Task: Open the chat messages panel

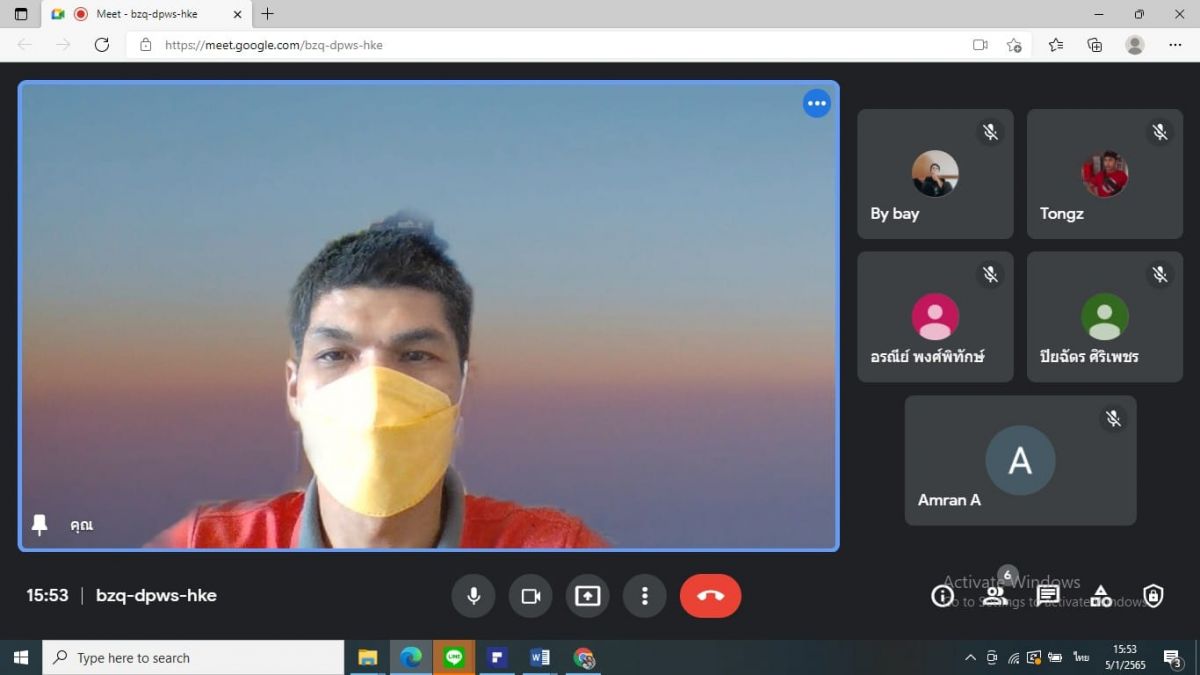Action: [x=1047, y=596]
